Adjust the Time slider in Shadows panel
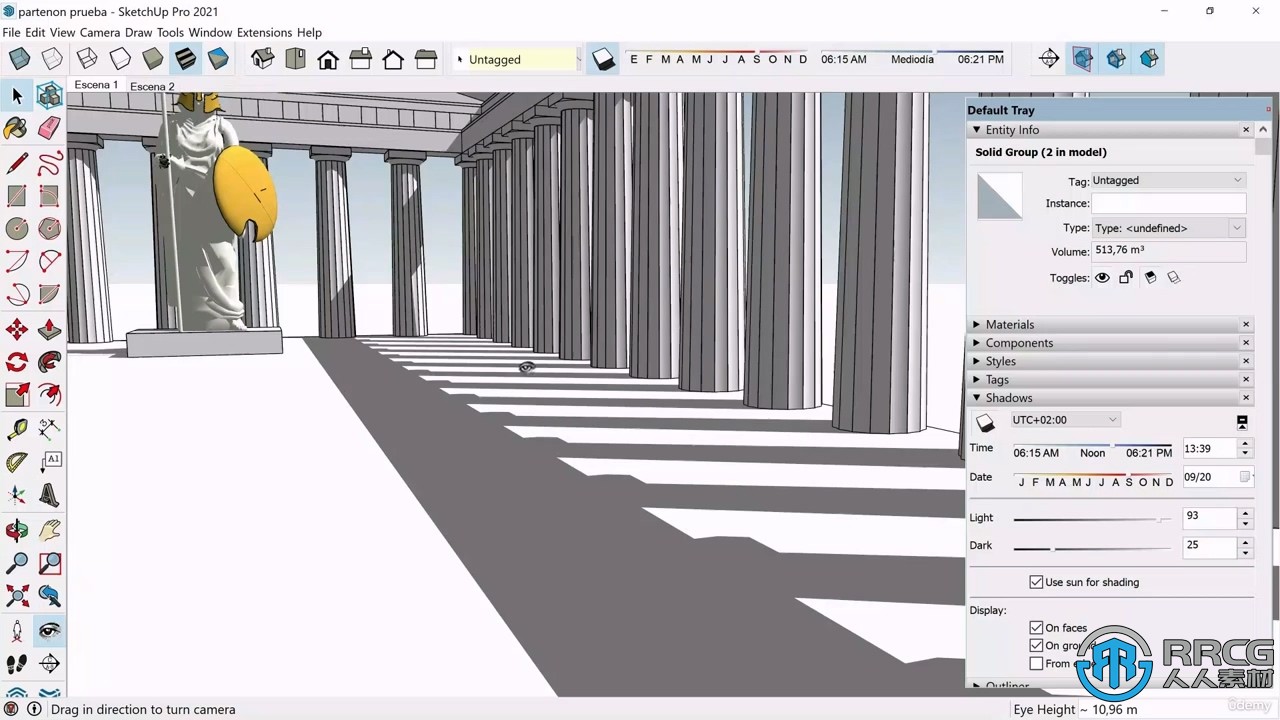Image resolution: width=1280 pixels, height=720 pixels. [x=1092, y=445]
